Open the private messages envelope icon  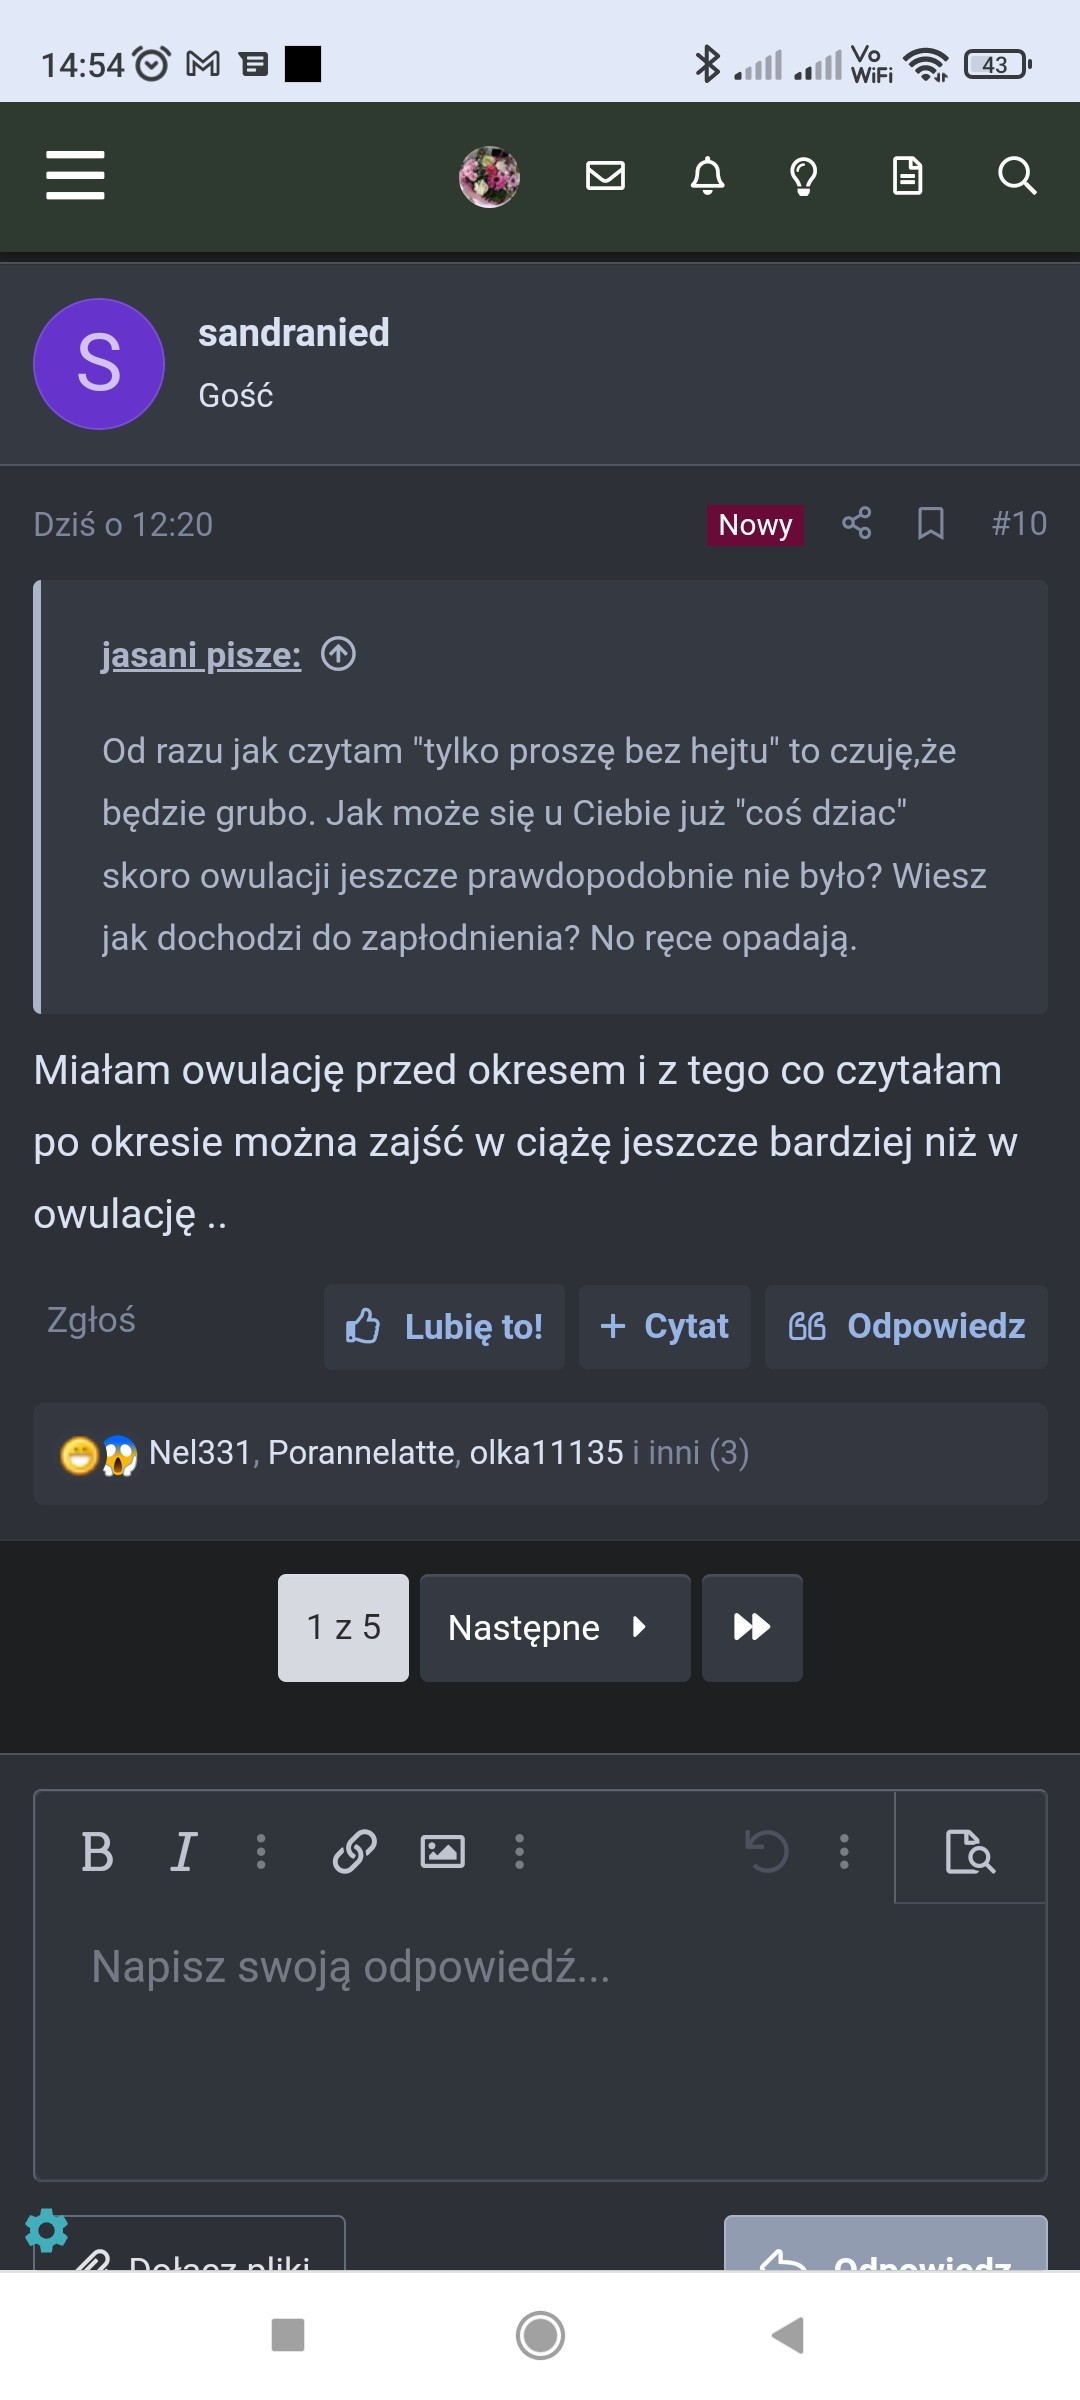click(x=605, y=176)
